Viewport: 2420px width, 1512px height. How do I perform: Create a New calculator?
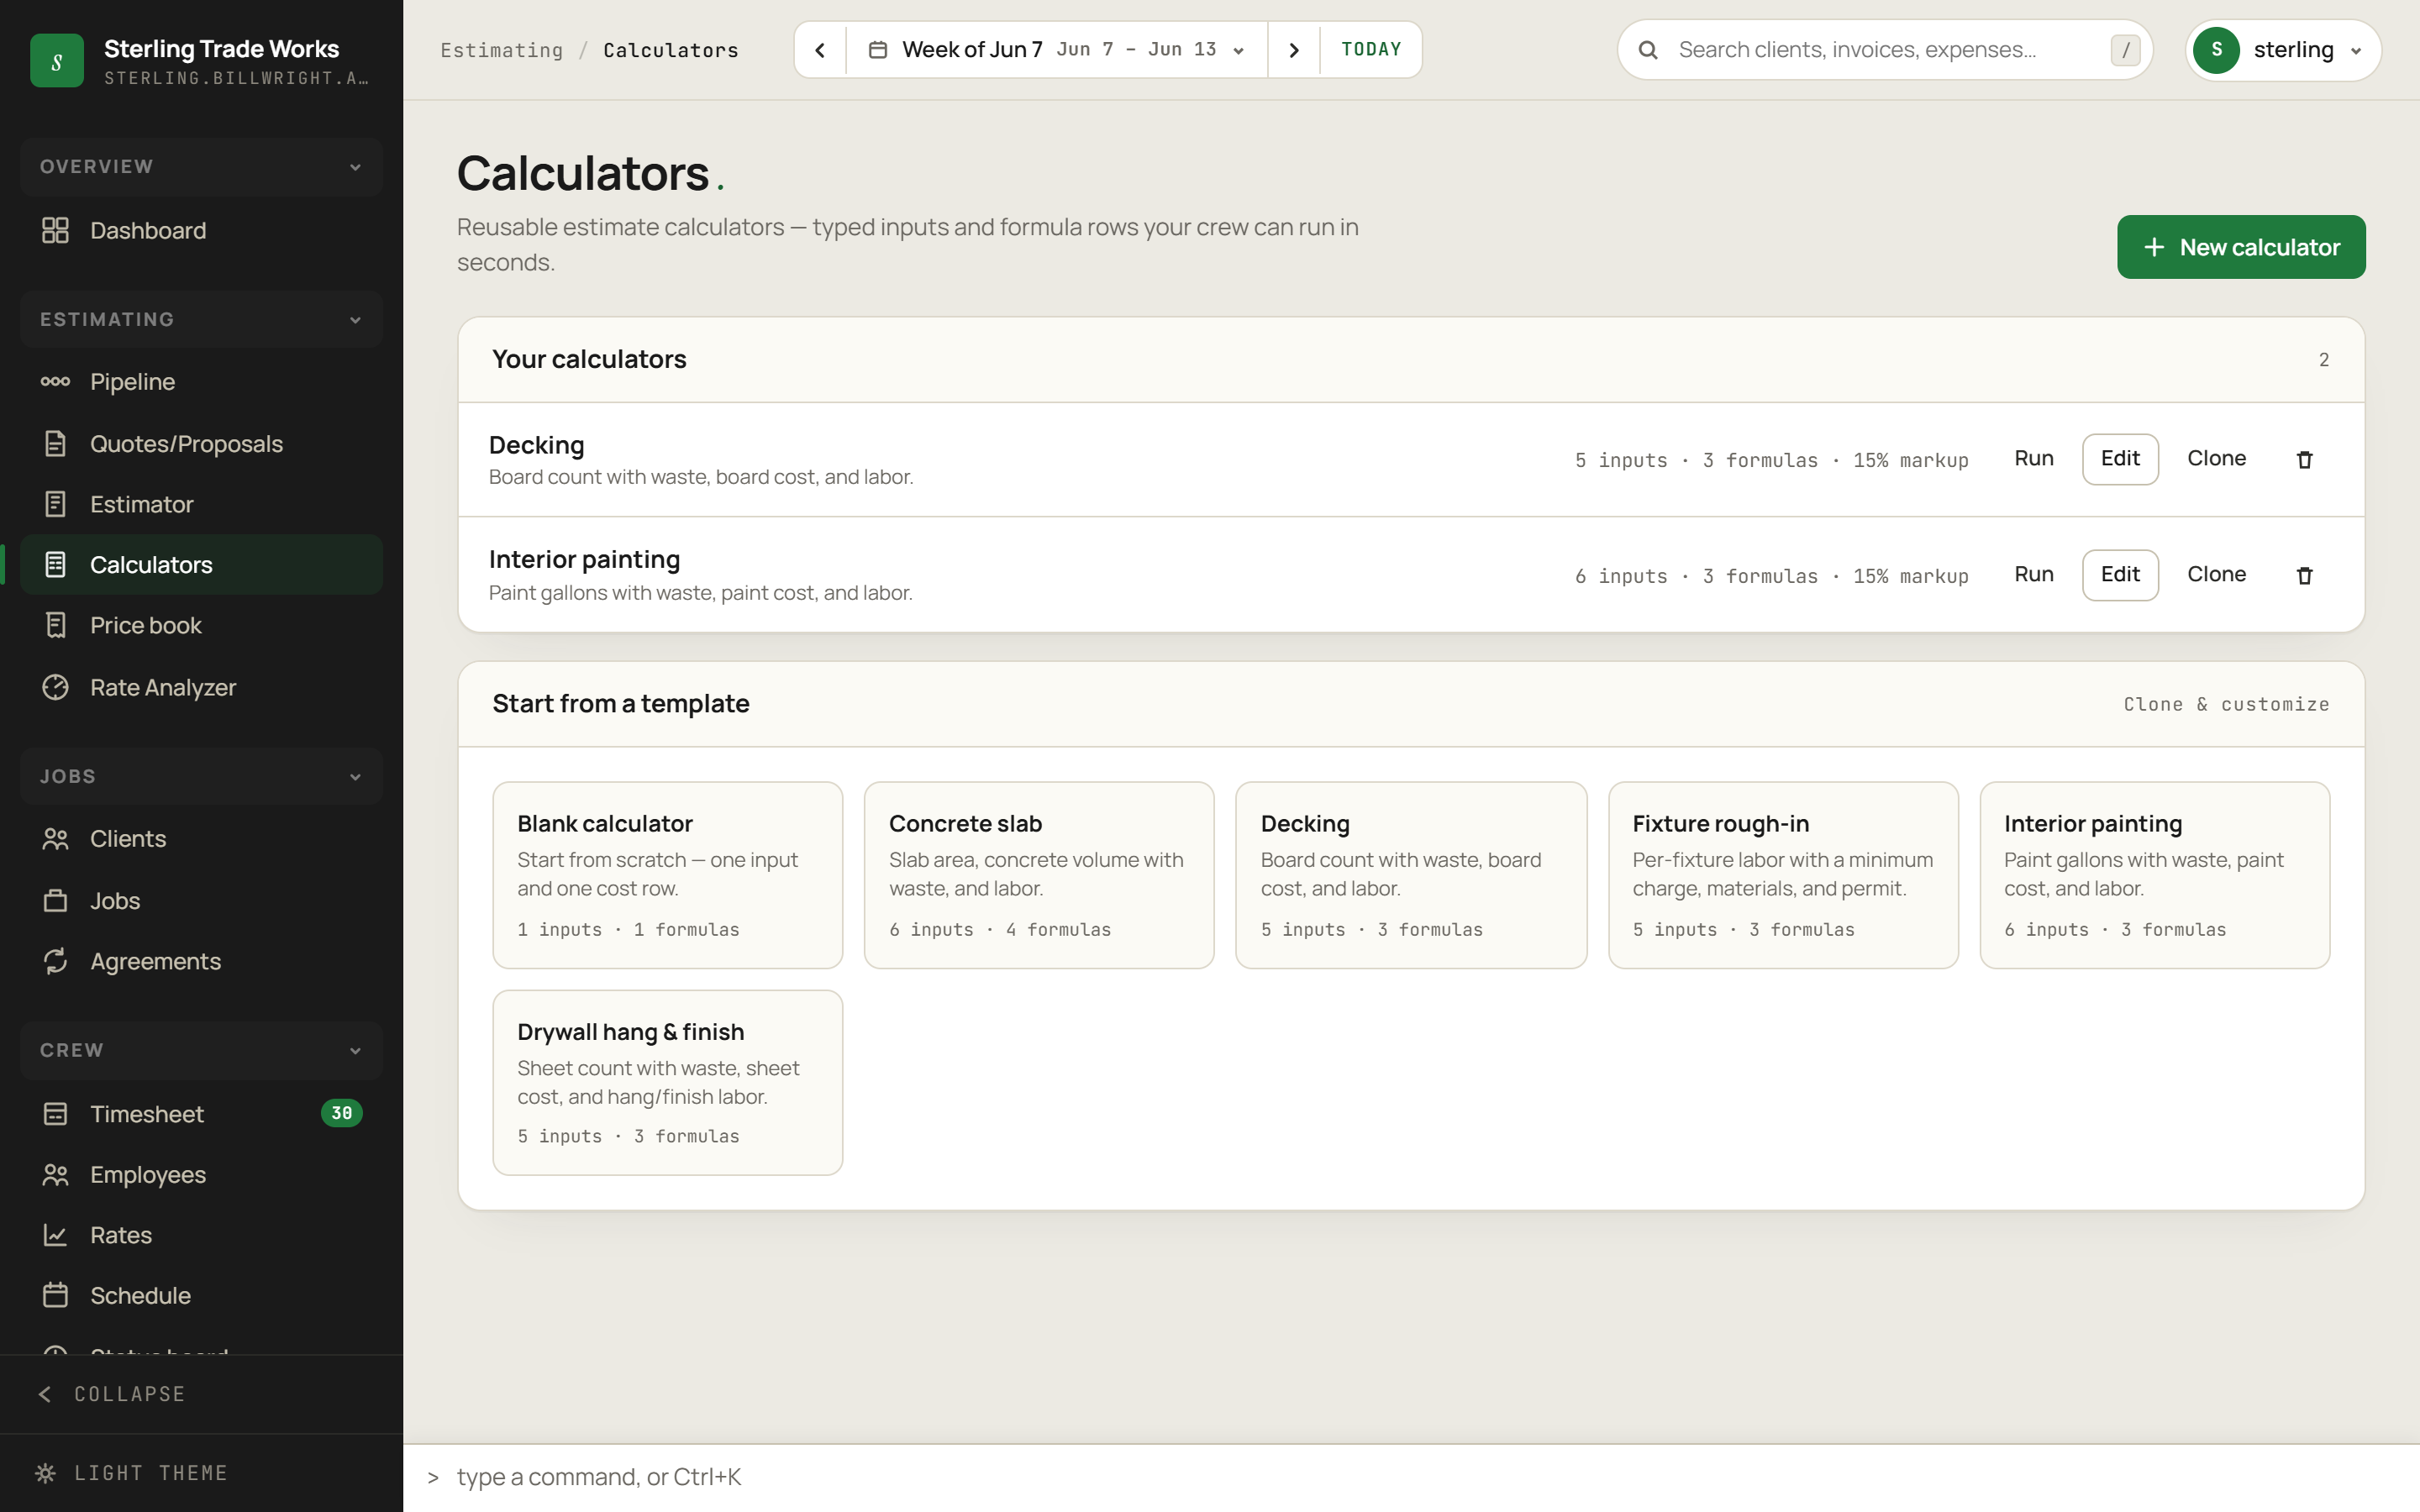click(2240, 247)
